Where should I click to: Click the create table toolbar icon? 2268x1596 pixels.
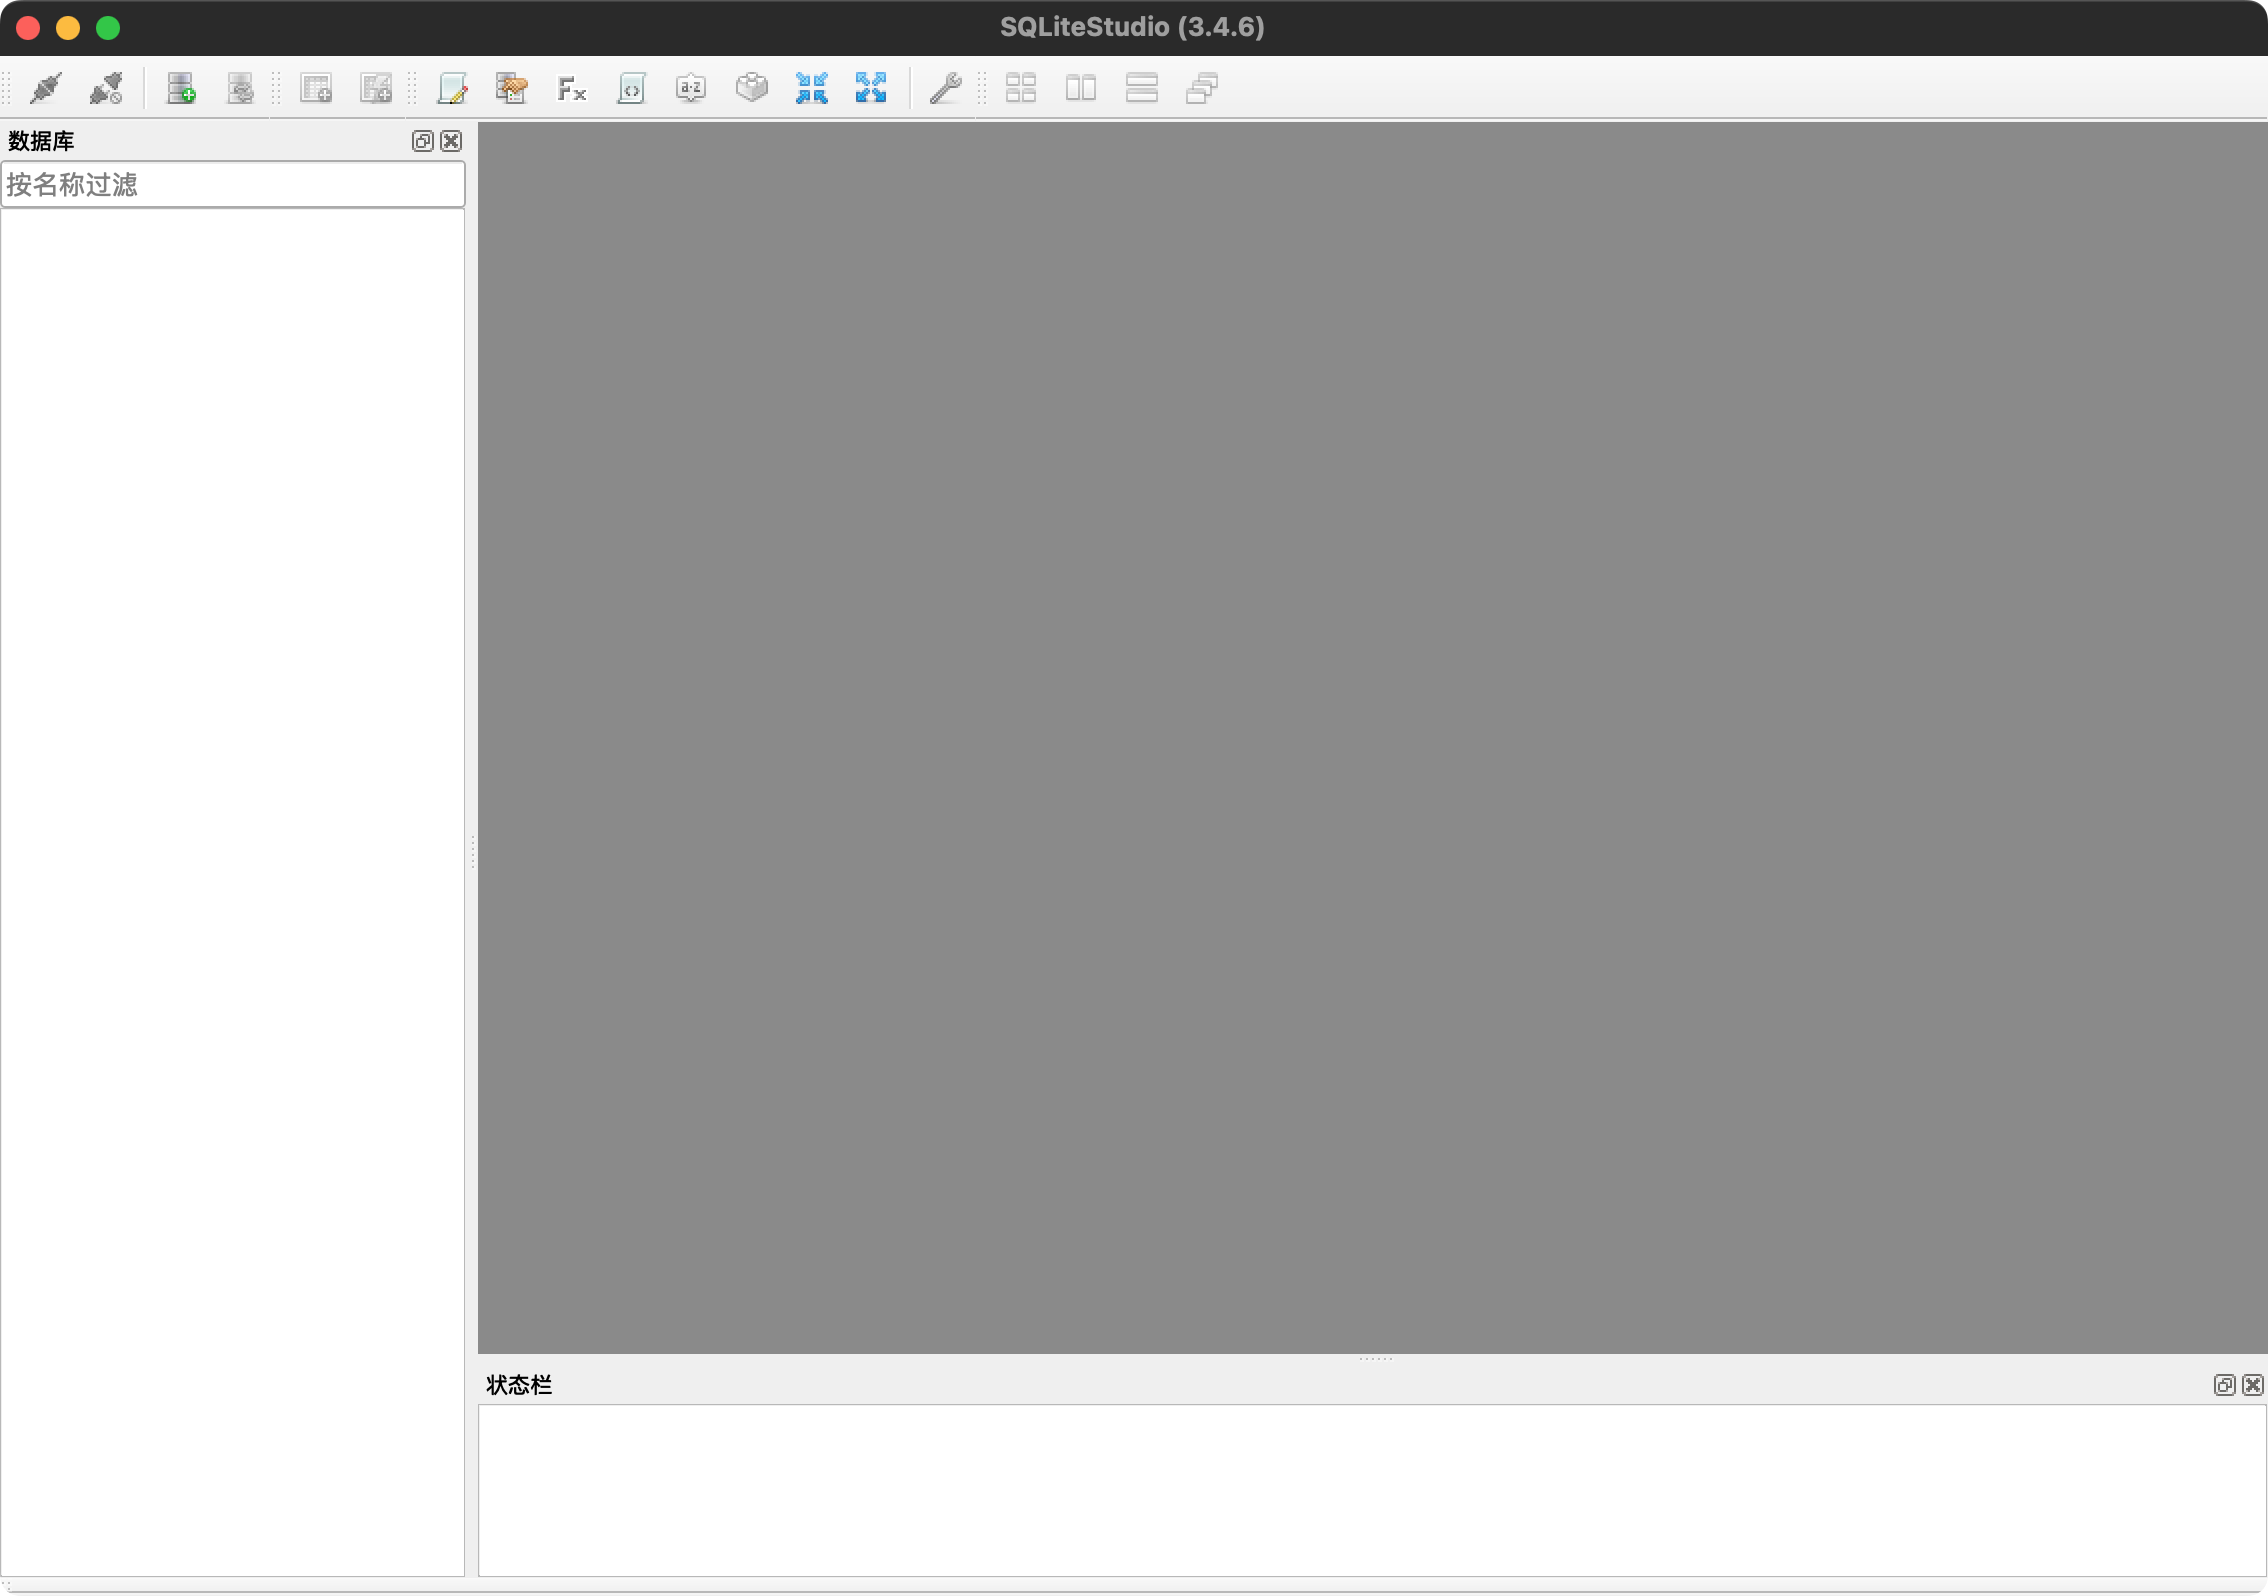[316, 89]
